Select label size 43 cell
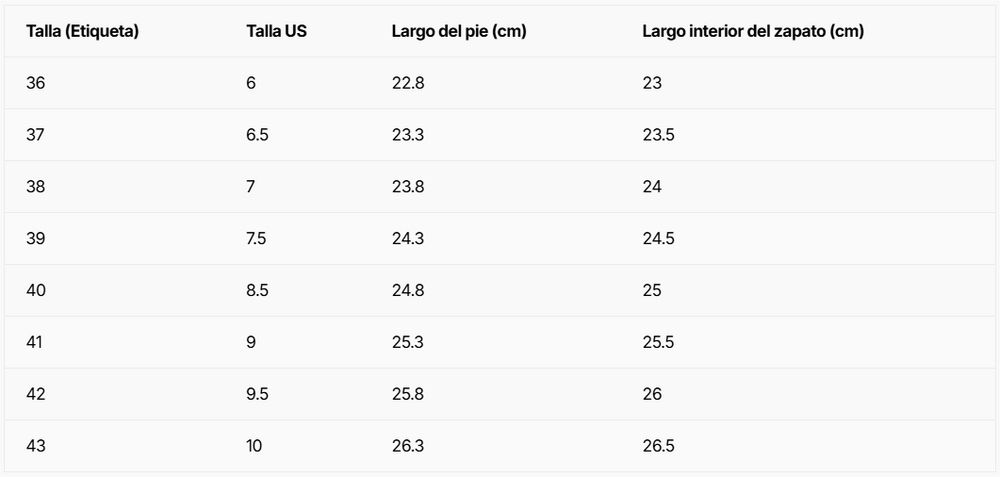This screenshot has width=1000, height=477. click(x=36, y=446)
